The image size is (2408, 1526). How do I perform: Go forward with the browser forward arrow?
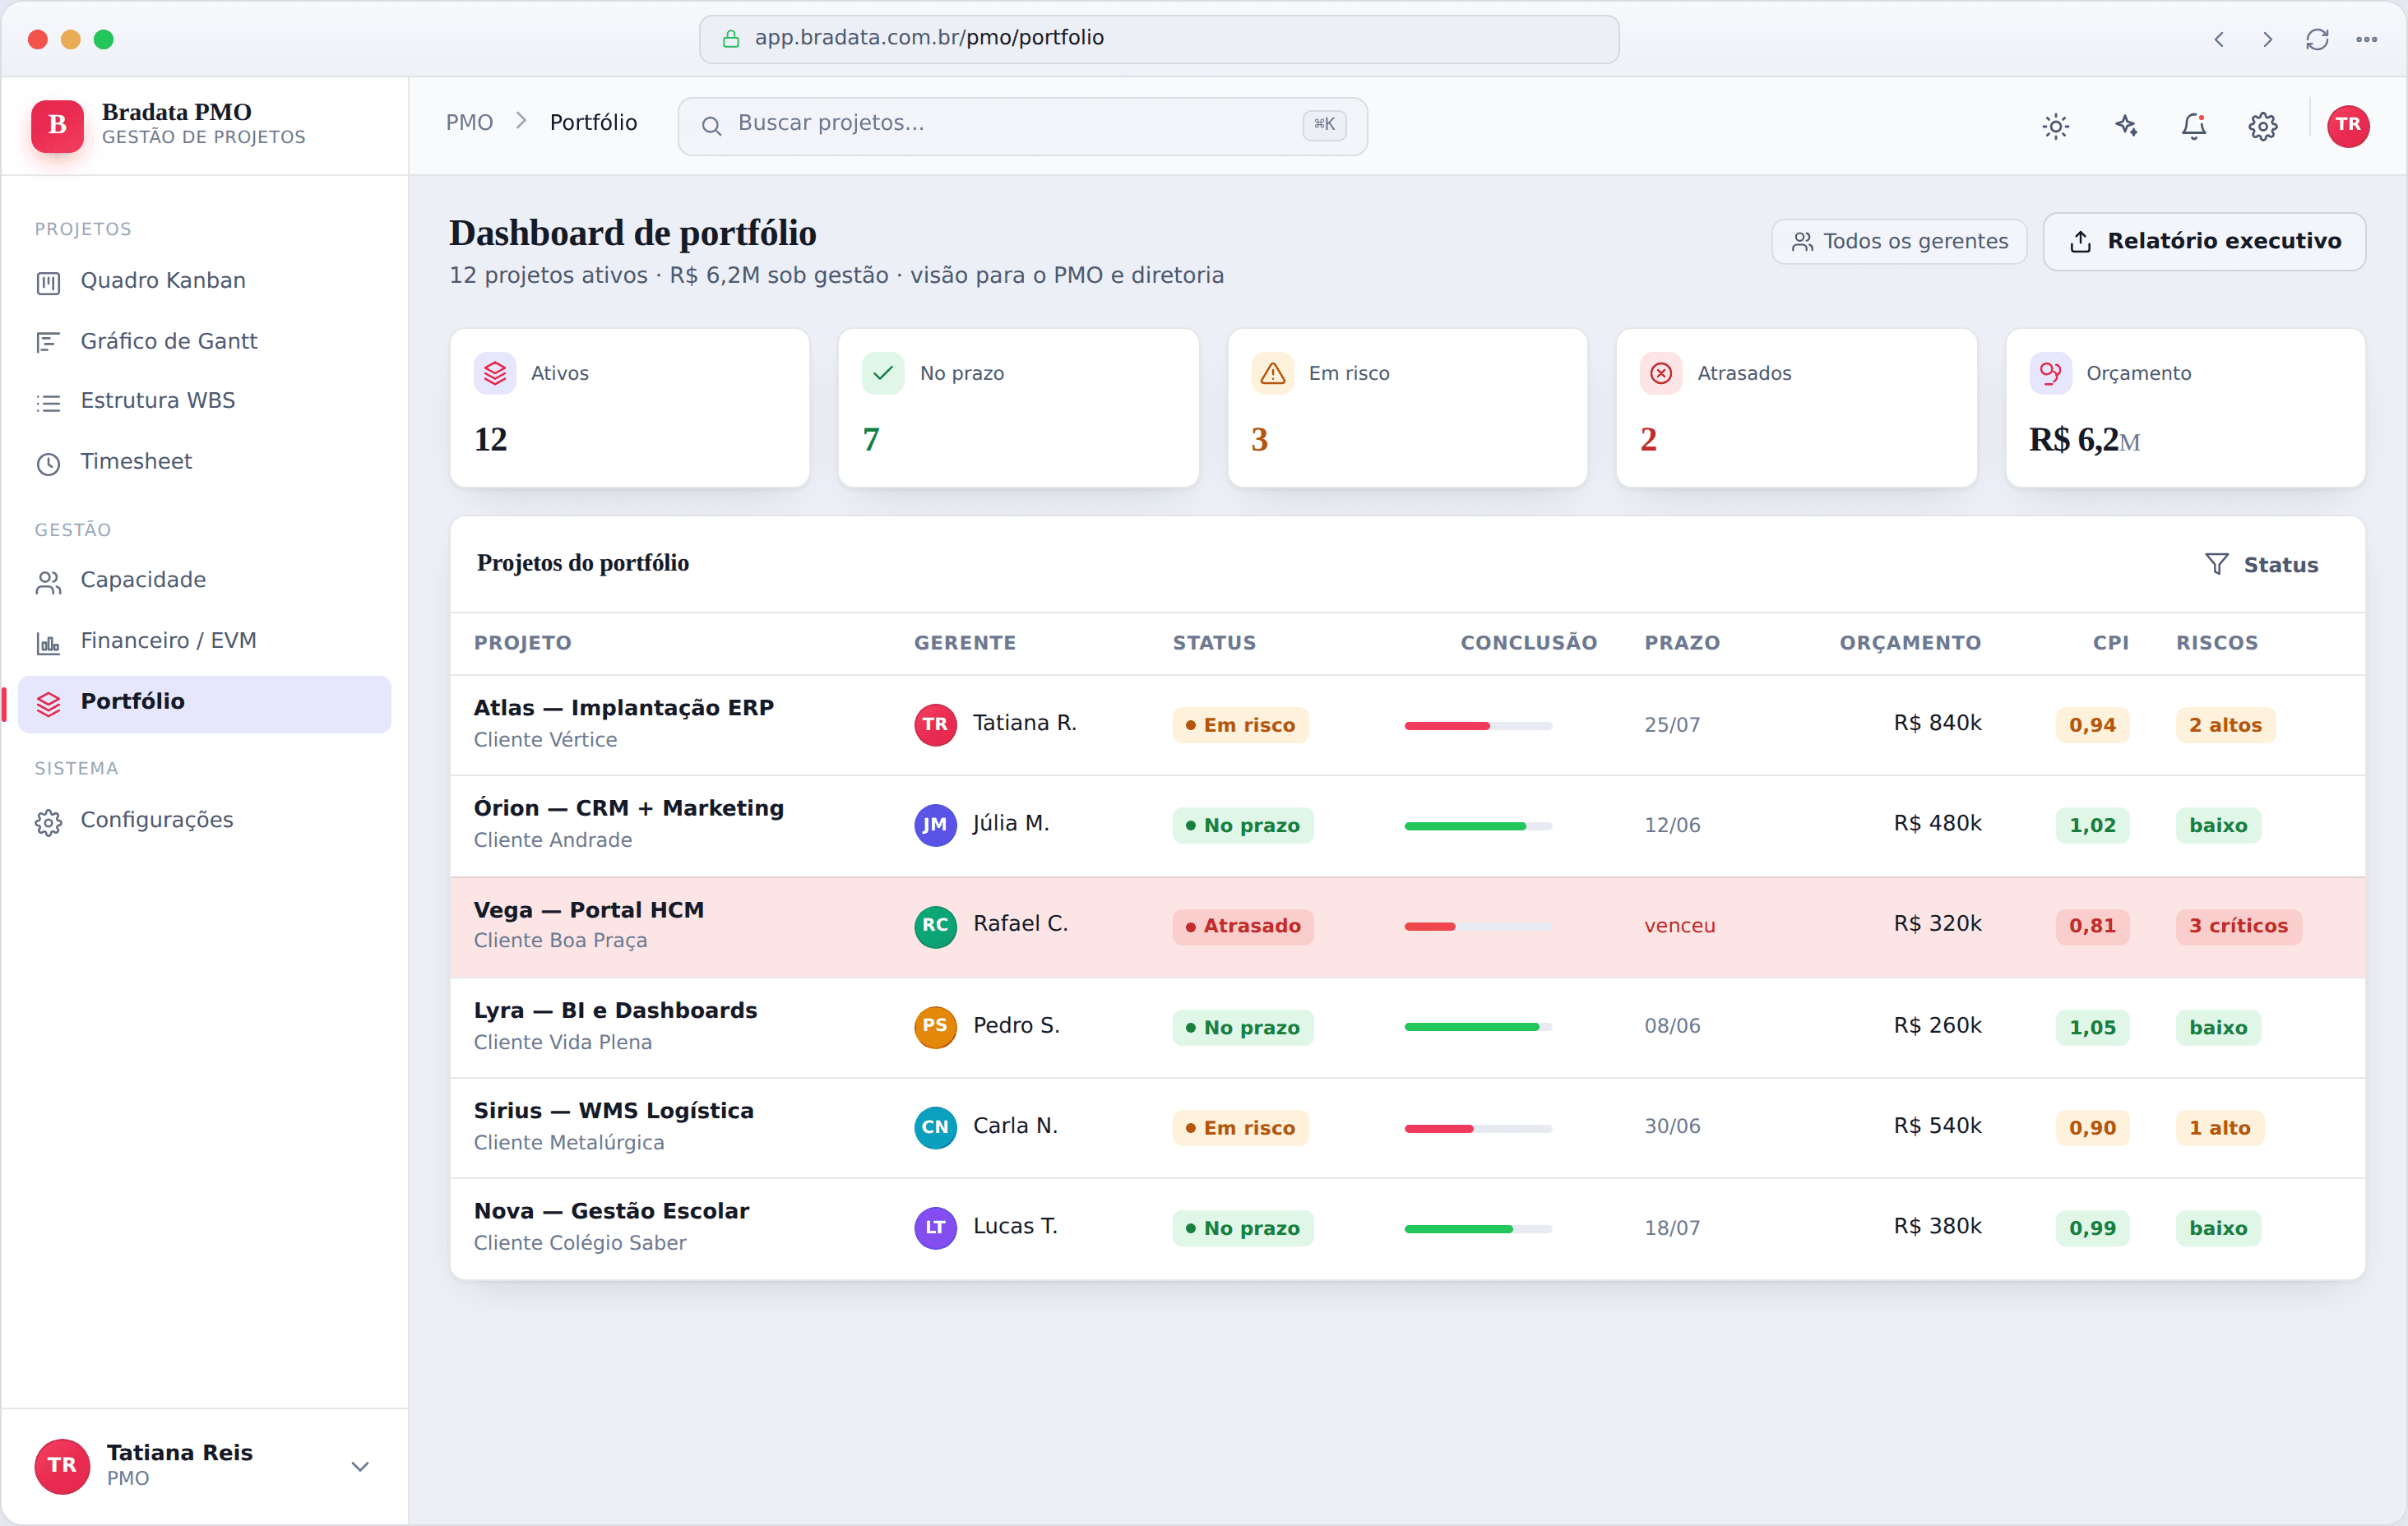point(2267,40)
